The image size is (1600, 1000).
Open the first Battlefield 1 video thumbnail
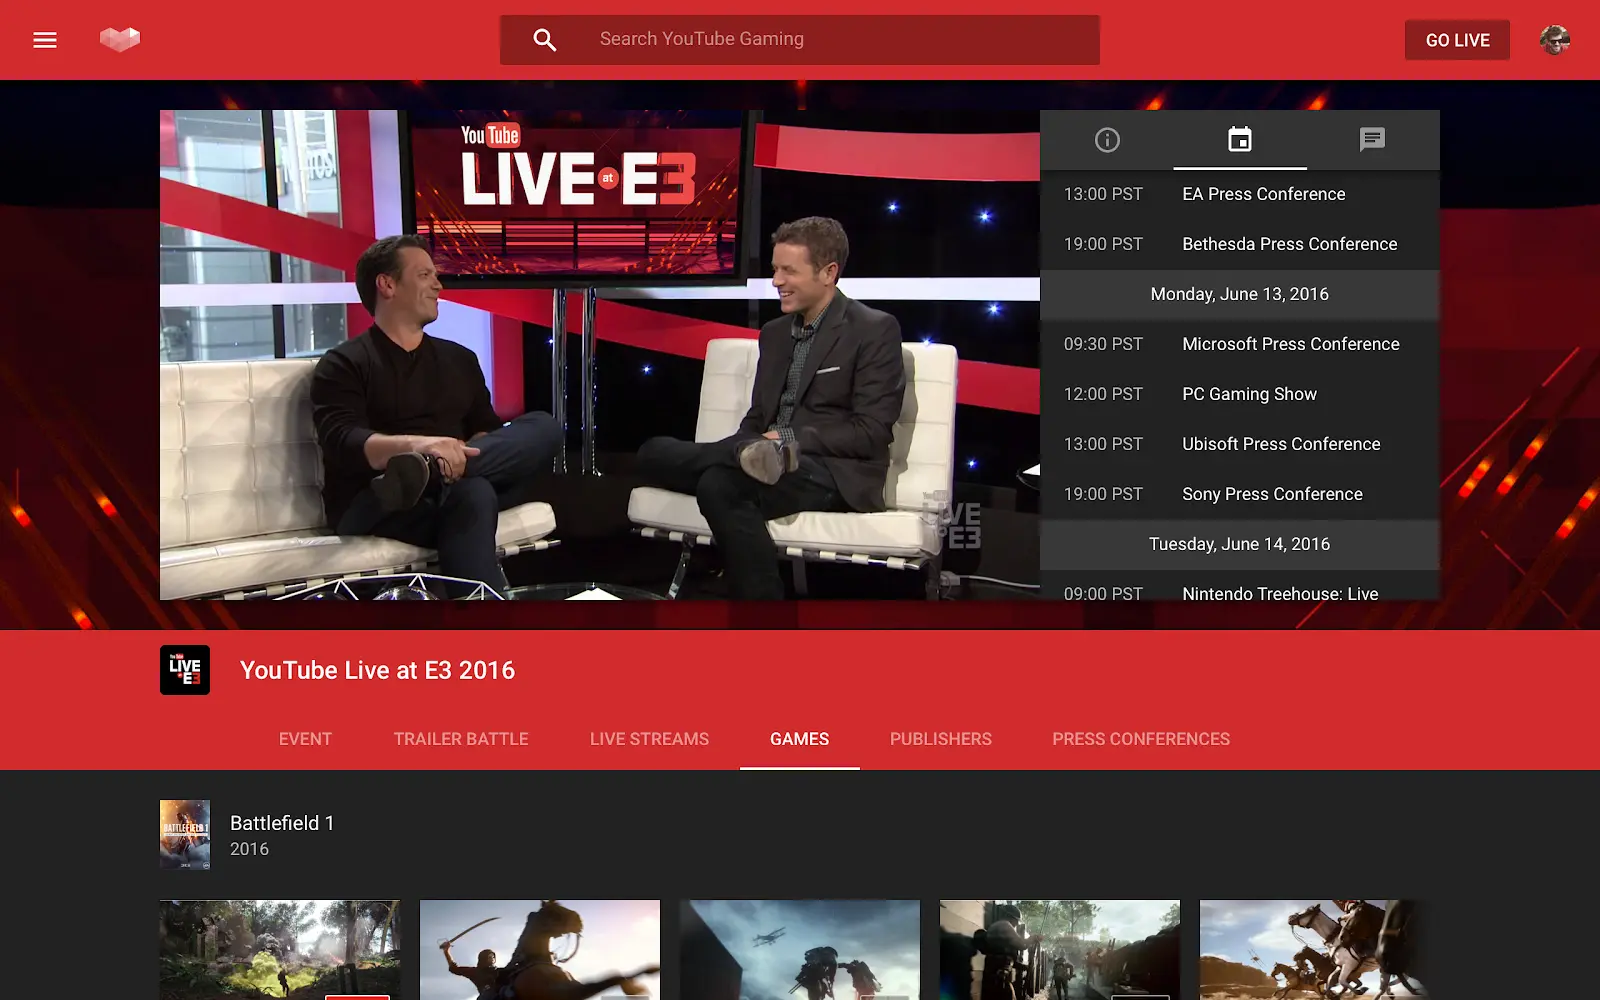280,949
